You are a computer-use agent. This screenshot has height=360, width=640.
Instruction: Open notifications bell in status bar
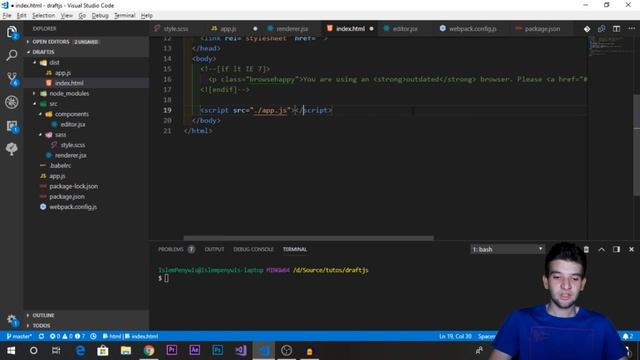627,336
